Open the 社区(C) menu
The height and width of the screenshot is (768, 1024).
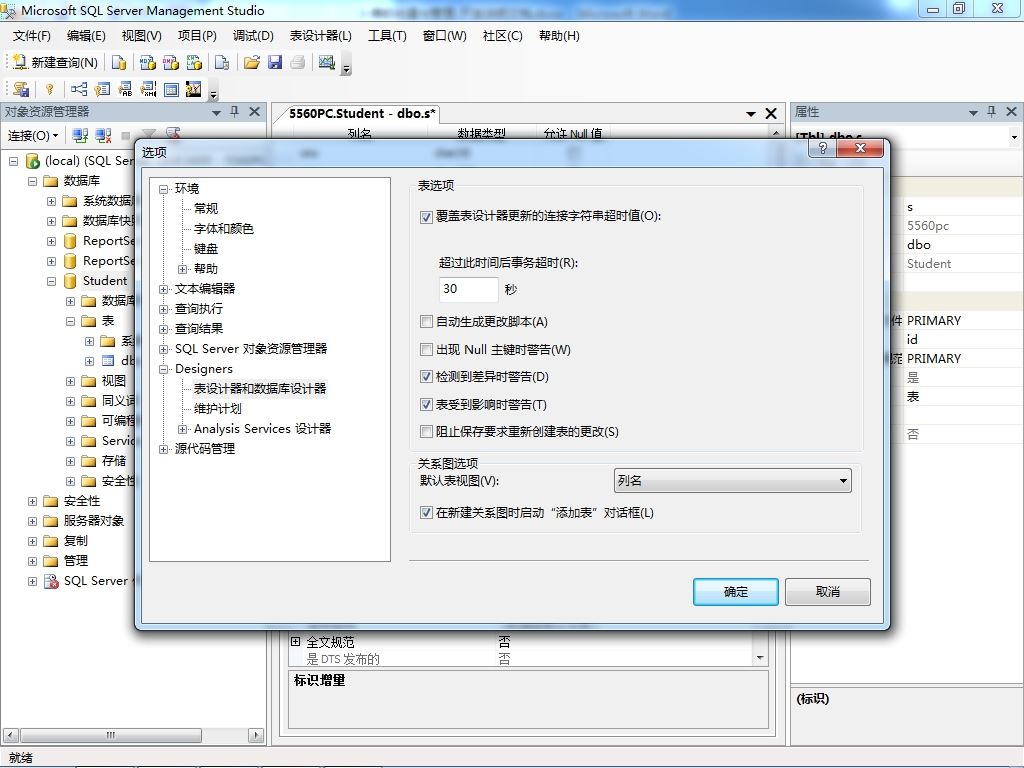502,36
